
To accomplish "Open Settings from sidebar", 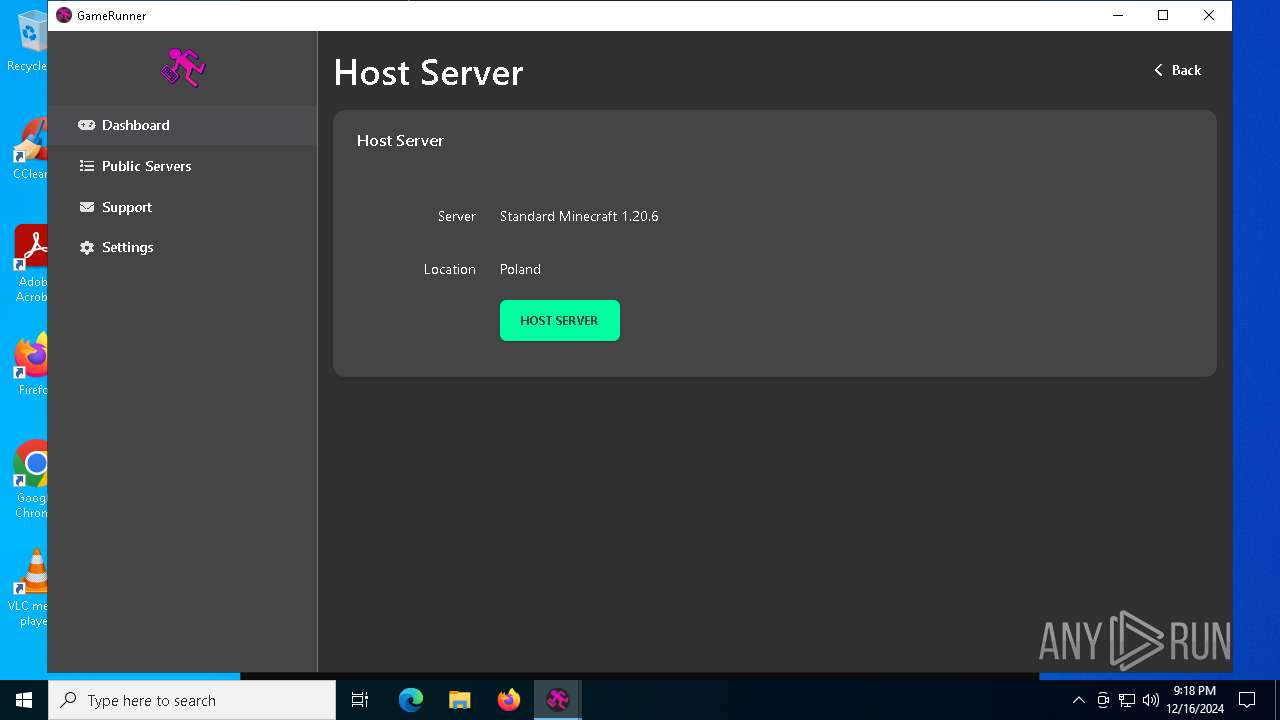I will tap(183, 247).
